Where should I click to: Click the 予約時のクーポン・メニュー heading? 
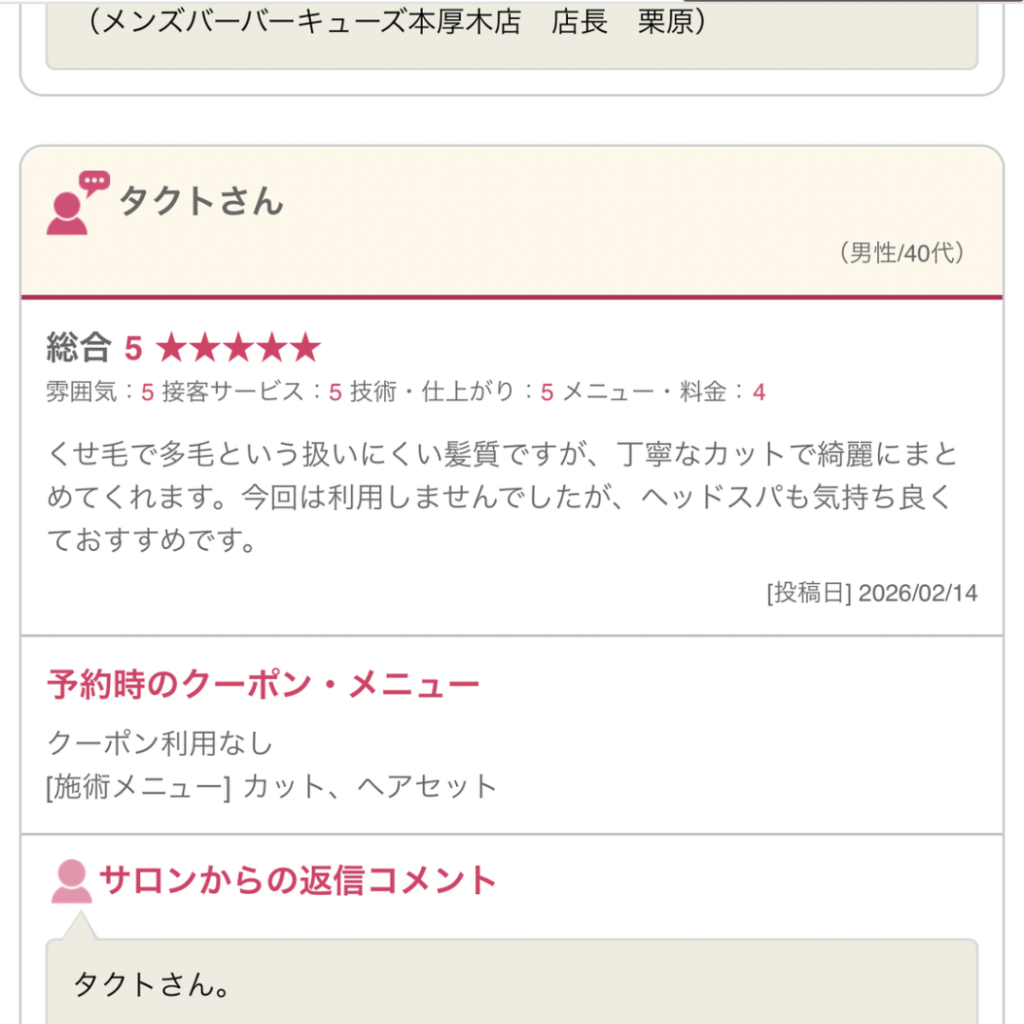(263, 685)
